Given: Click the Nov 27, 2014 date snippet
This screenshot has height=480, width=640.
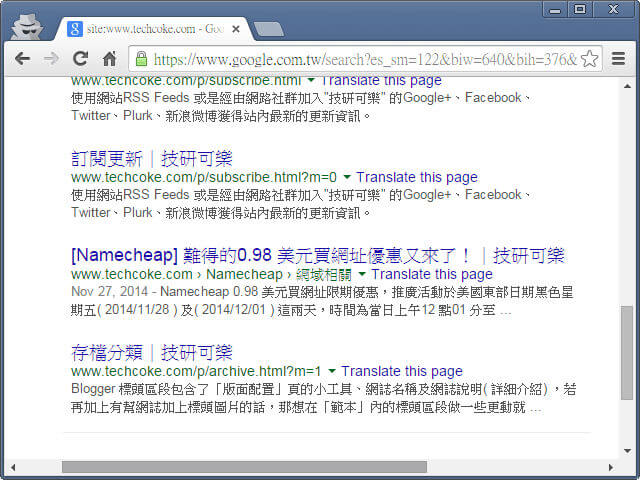Looking at the screenshot, I should click(x=109, y=291).
